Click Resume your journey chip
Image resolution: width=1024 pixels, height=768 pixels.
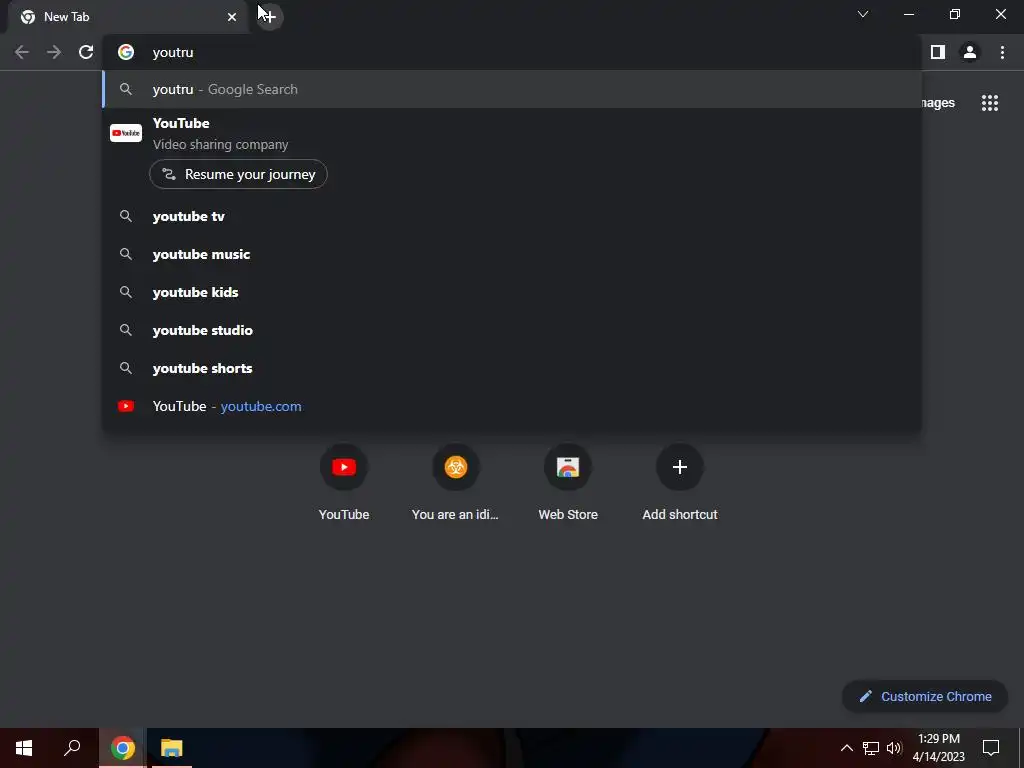pos(238,174)
